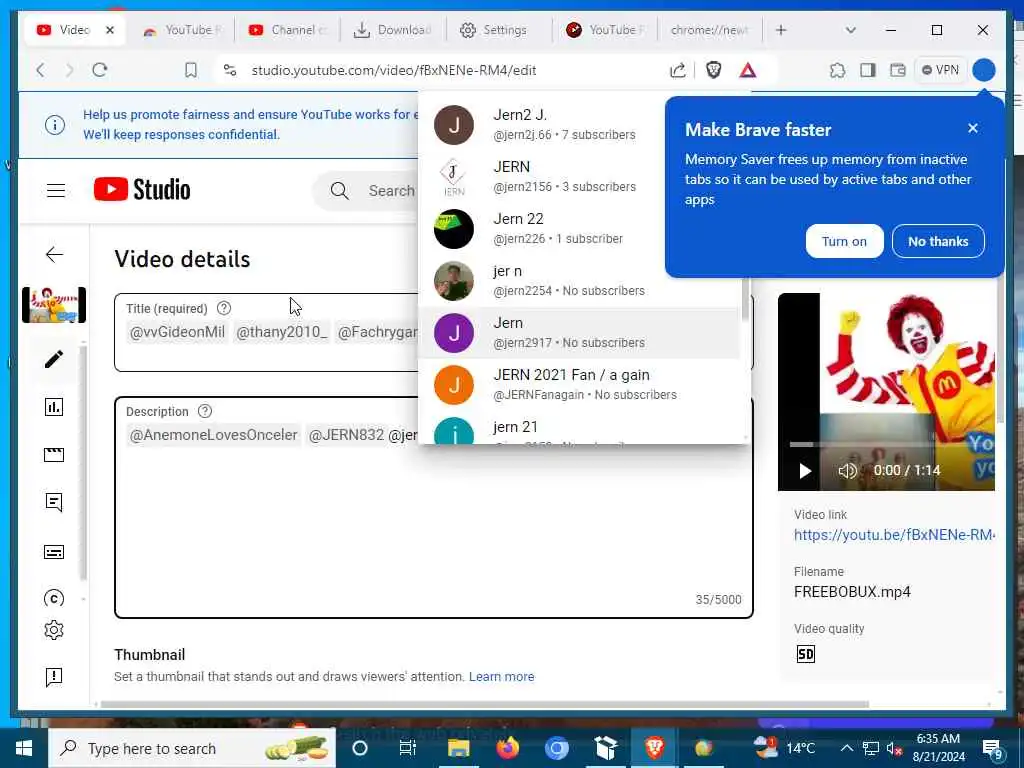Click the Learn more thumbnail link
1024x768 pixels.
(501, 677)
